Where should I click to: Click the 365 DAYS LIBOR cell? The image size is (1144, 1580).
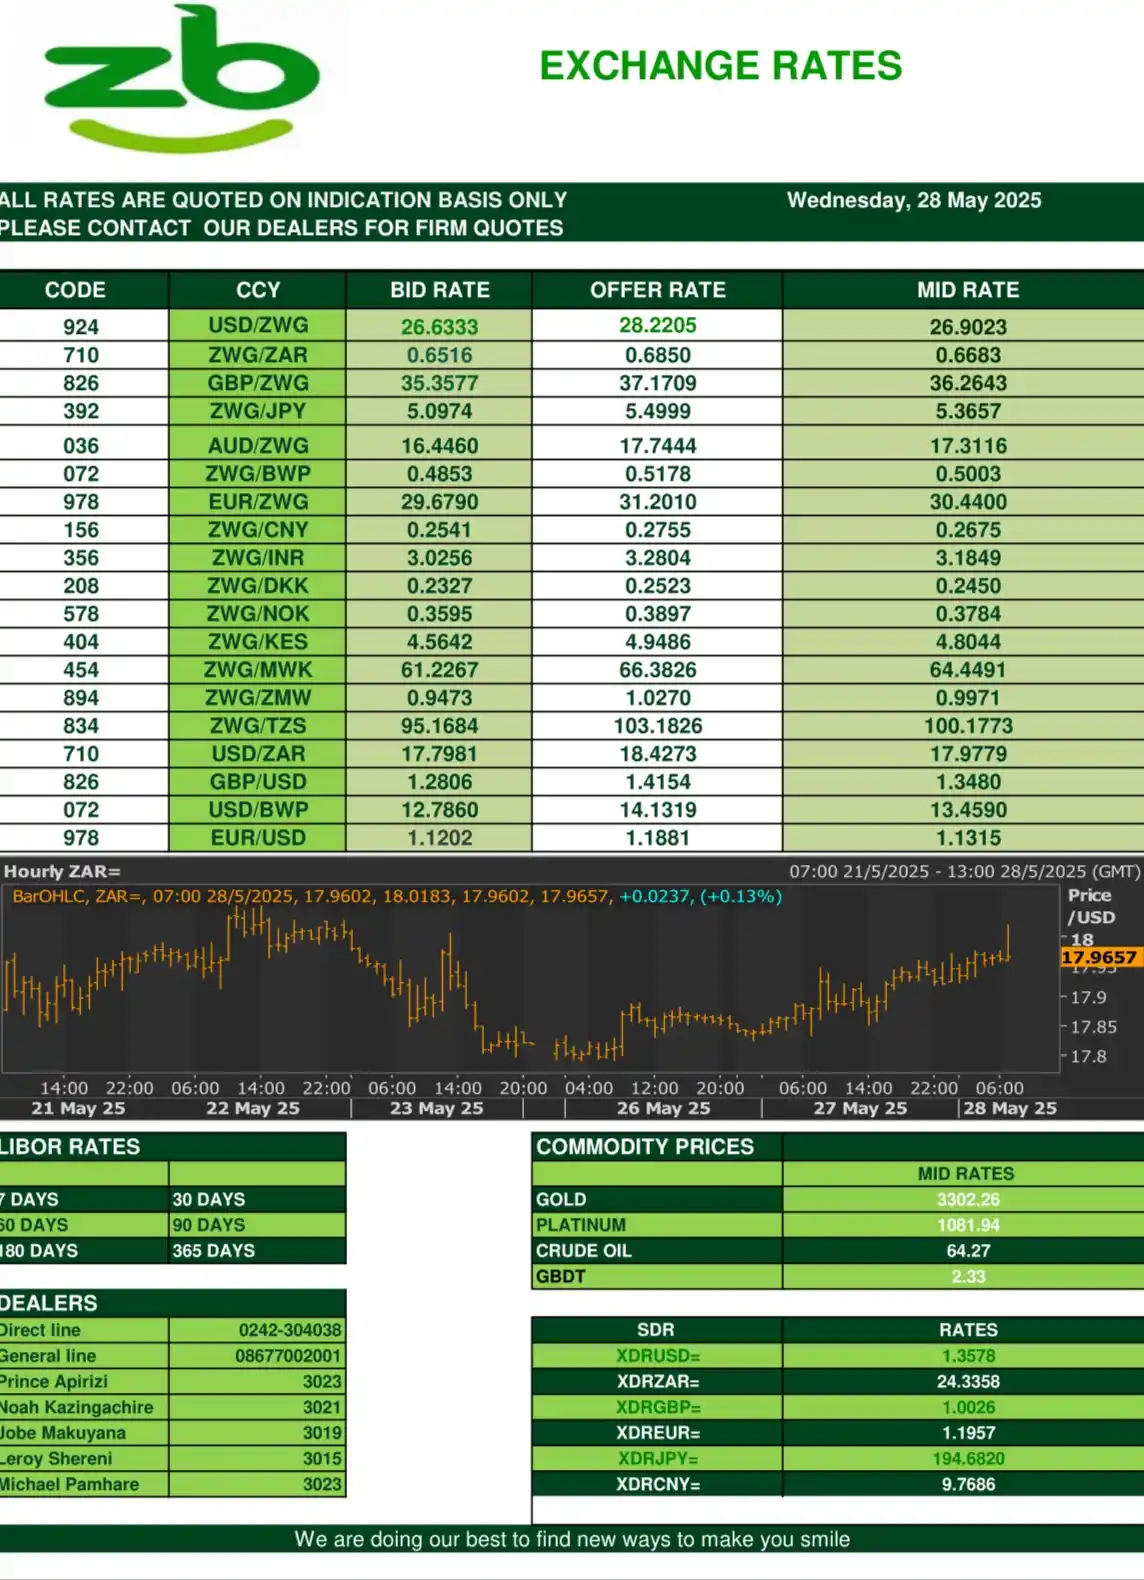pyautogui.click(x=257, y=1250)
